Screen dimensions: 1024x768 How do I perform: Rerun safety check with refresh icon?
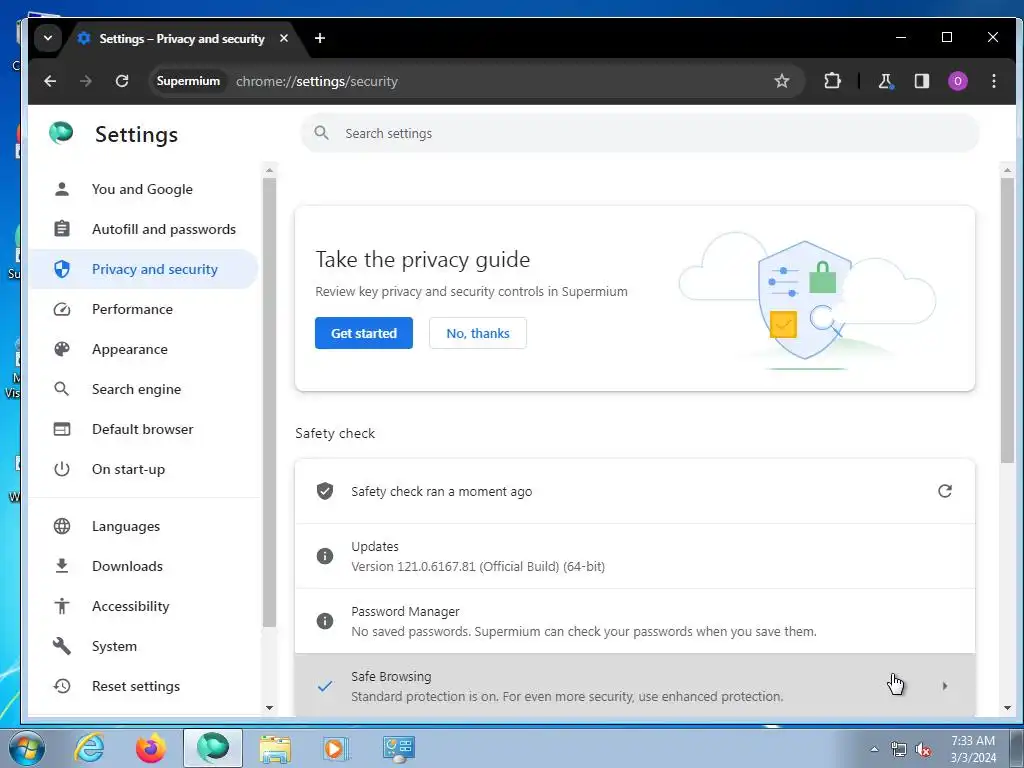[x=944, y=491]
